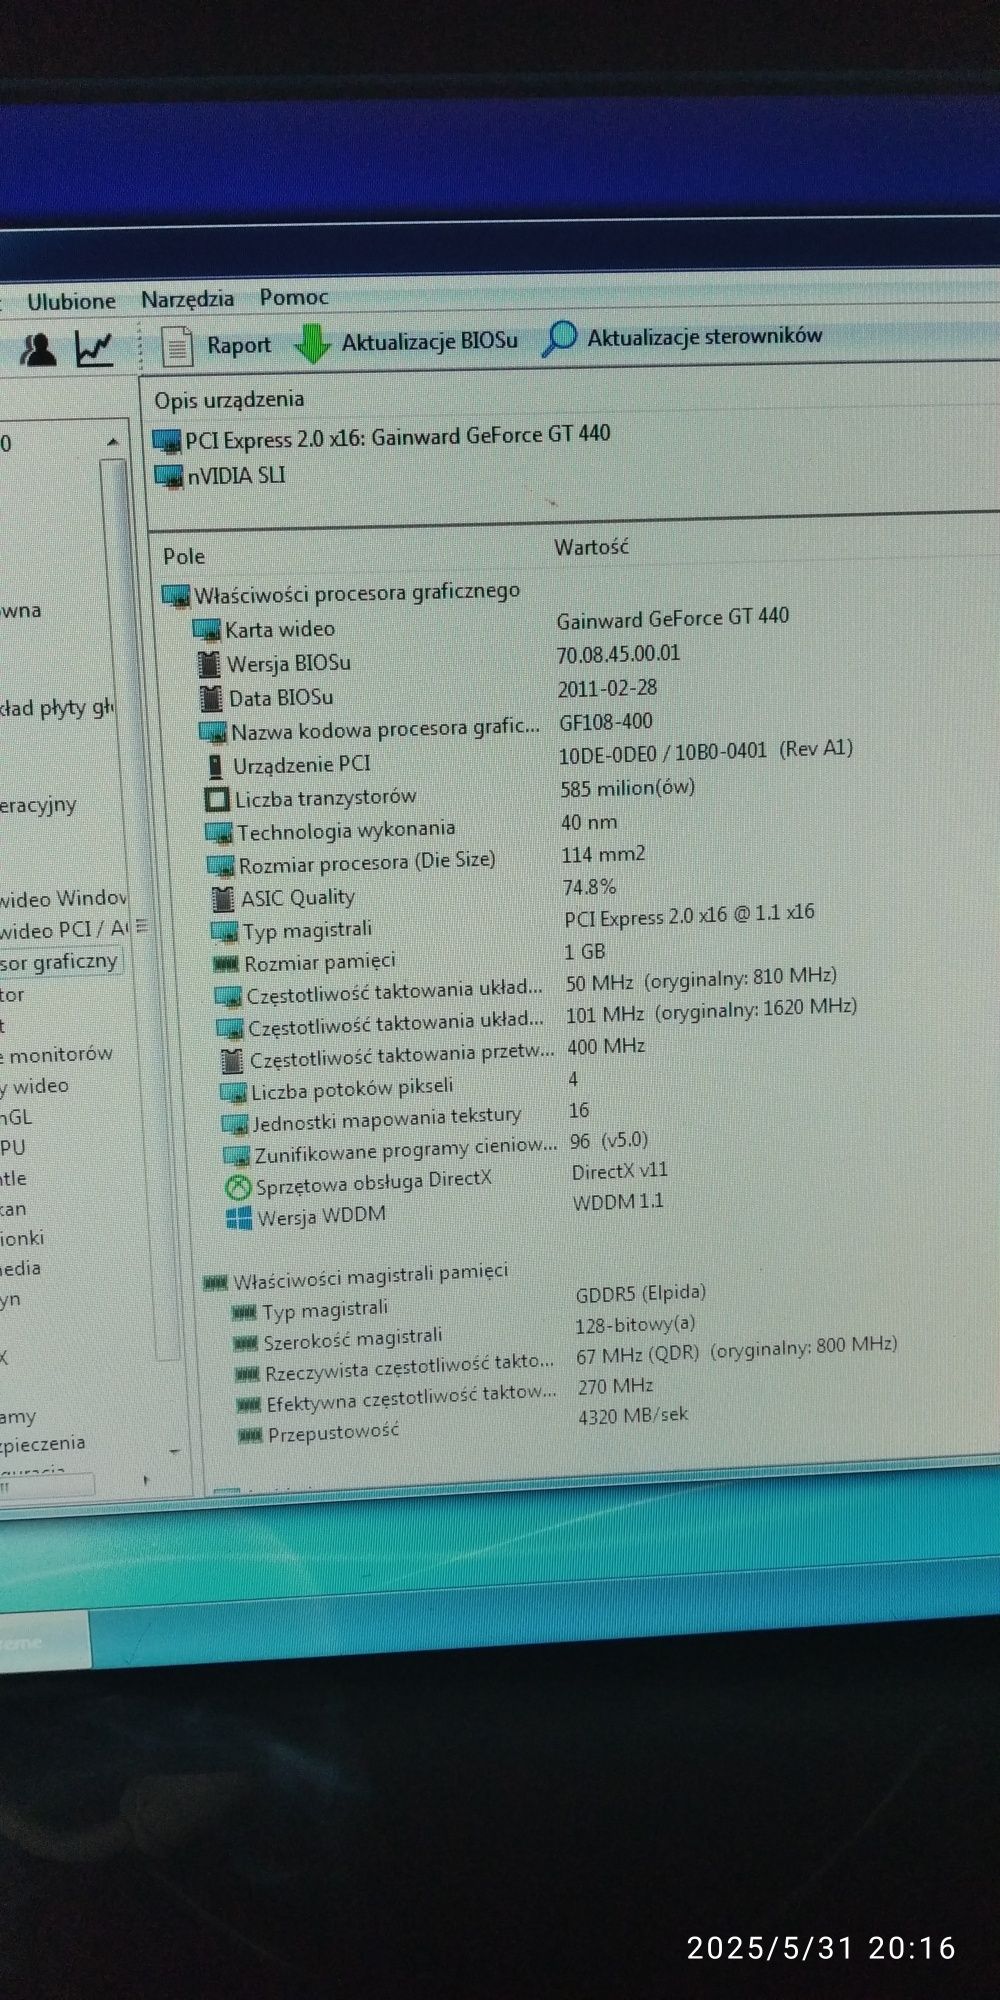Click the green arrow BIOS update icon
Image resolution: width=1000 pixels, height=2000 pixels.
click(x=313, y=343)
